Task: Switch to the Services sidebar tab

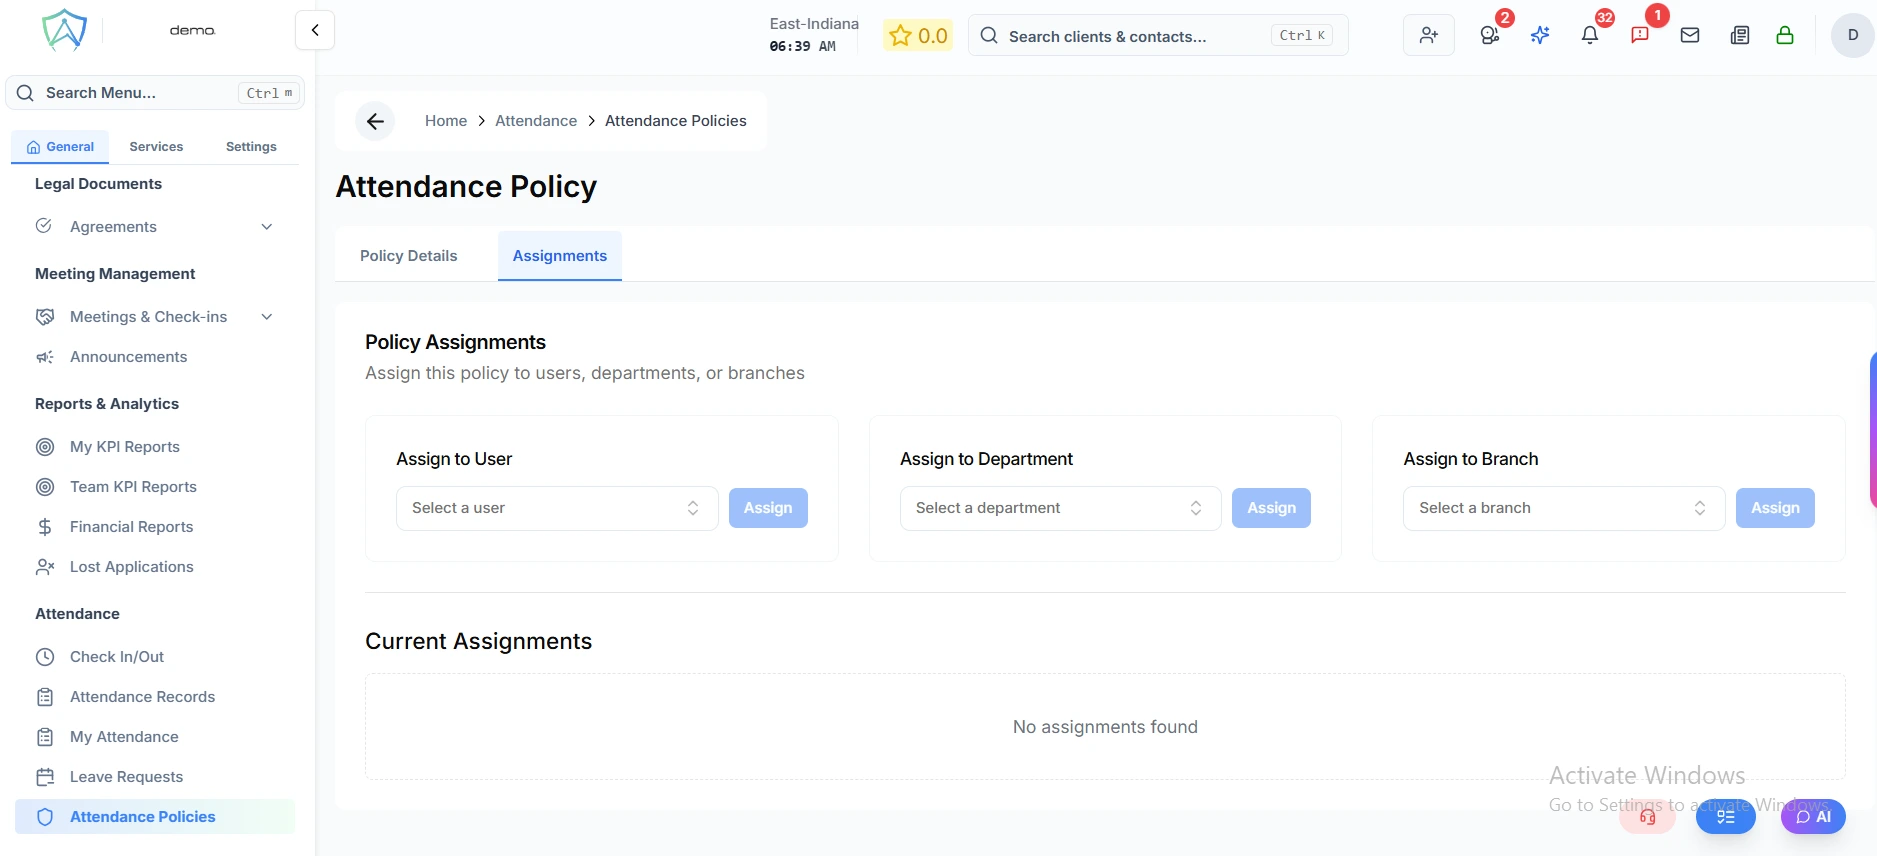Action: [156, 147]
